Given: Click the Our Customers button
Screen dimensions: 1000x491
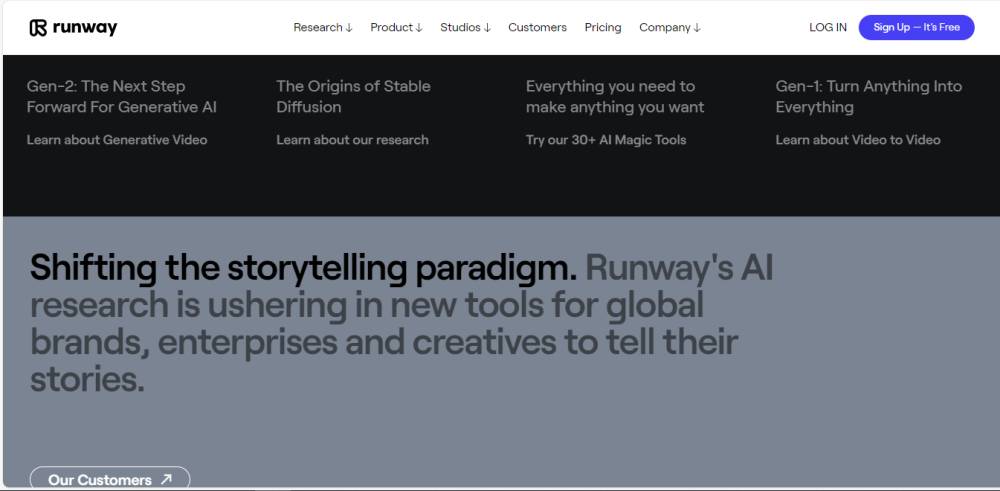Looking at the screenshot, I should tap(110, 479).
